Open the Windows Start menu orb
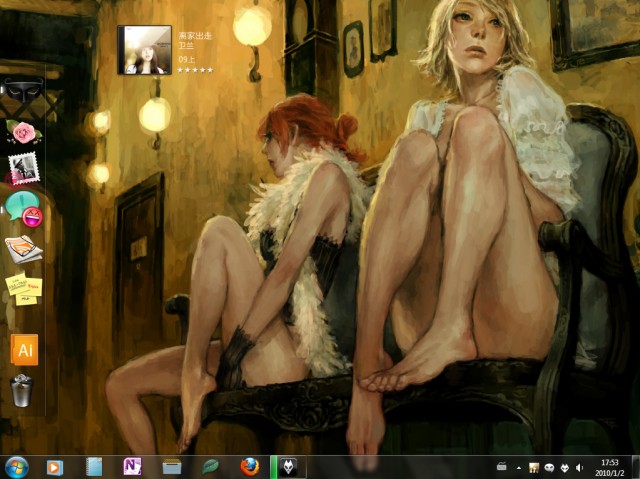The width and height of the screenshot is (640, 479). click(x=17, y=468)
